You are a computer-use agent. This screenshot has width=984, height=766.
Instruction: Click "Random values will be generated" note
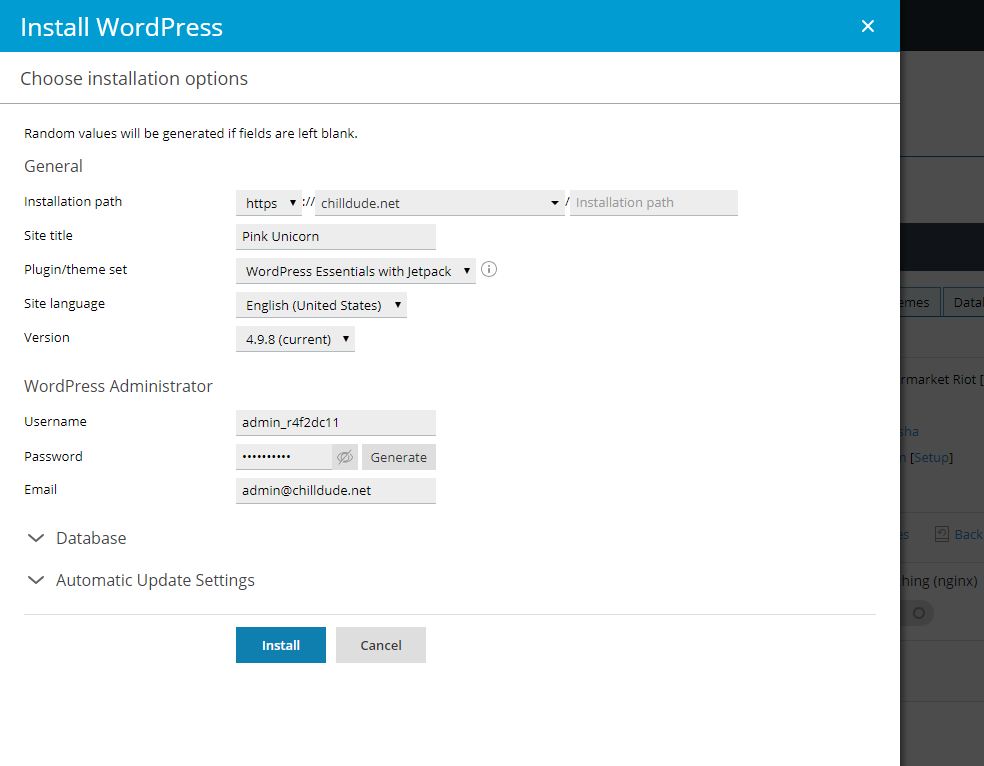(x=191, y=134)
